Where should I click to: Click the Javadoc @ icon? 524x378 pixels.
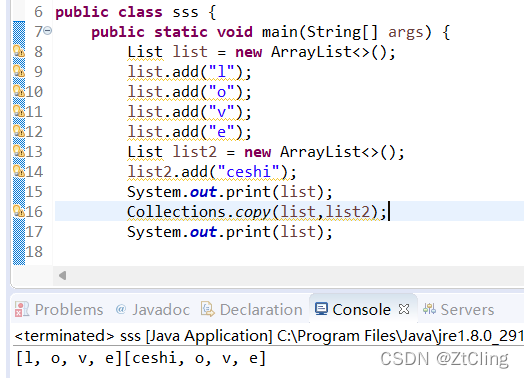click(121, 309)
